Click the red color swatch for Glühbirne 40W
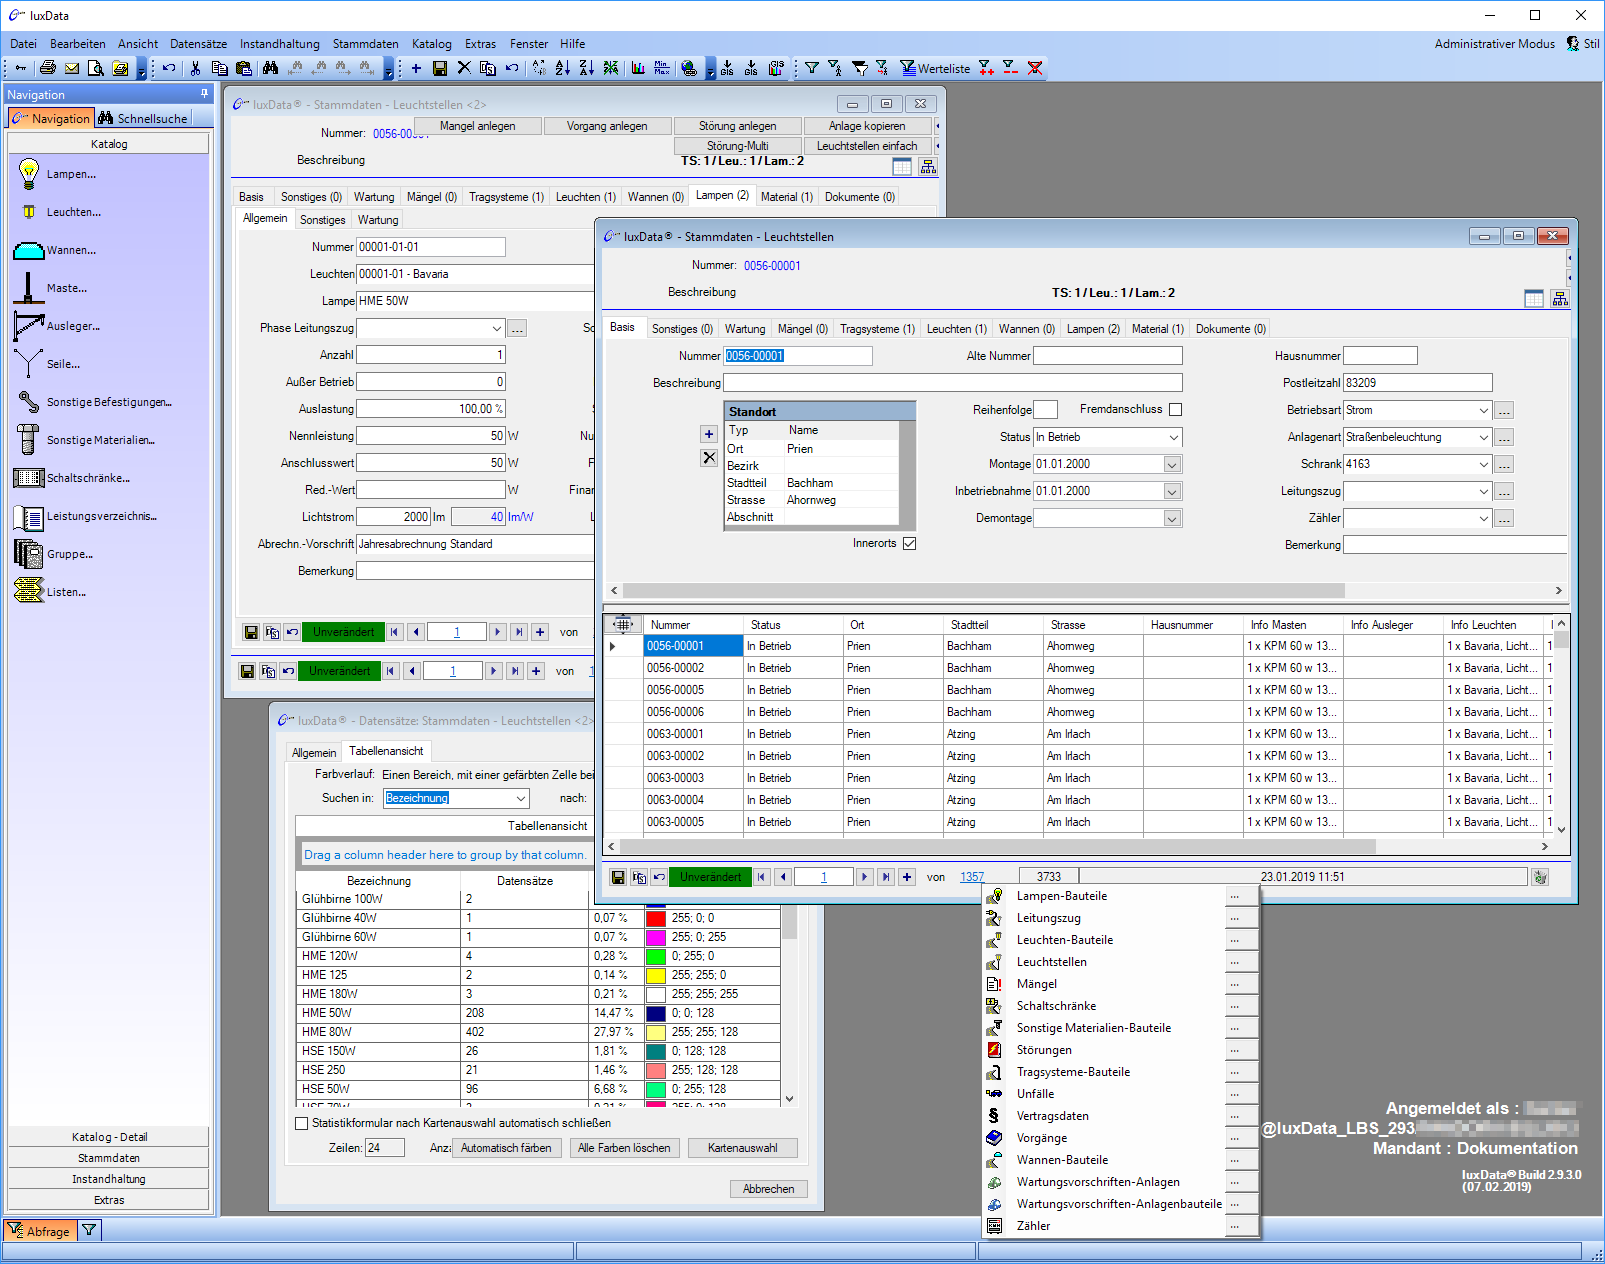This screenshot has height=1264, width=1605. point(656,918)
